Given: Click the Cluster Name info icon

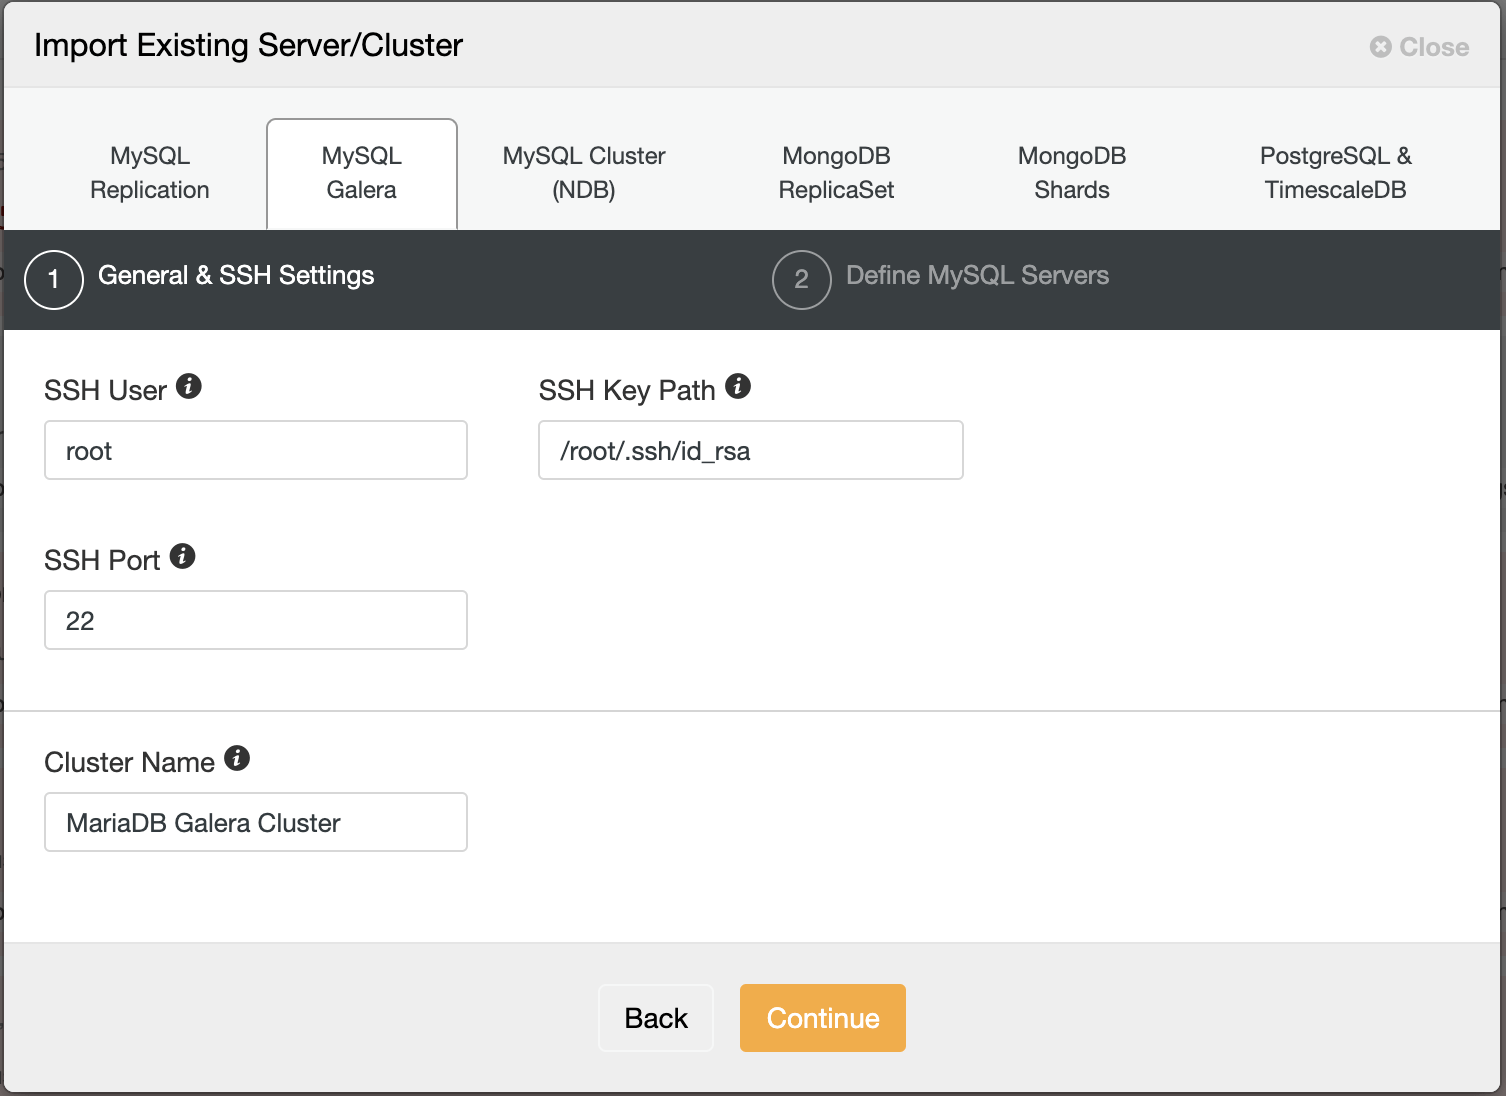Looking at the screenshot, I should click(237, 757).
